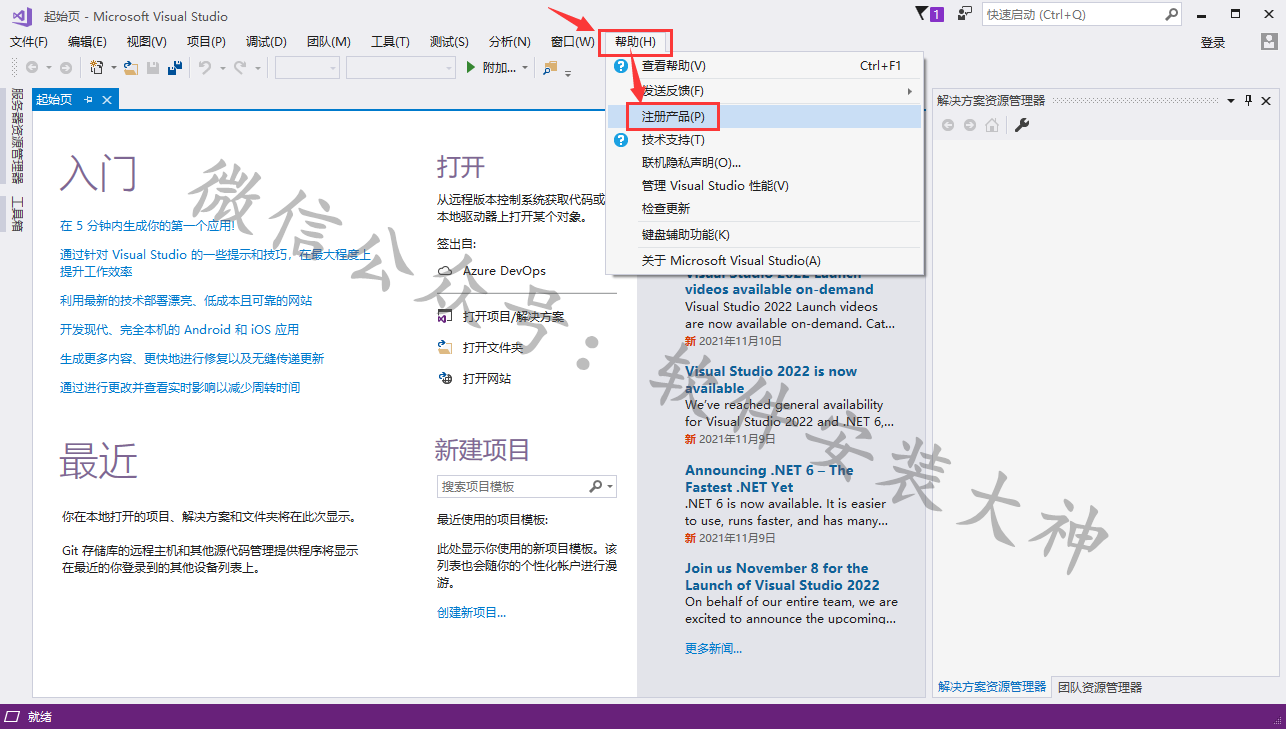Open the solution configurations combo box
The height and width of the screenshot is (729, 1286).
click(308, 67)
